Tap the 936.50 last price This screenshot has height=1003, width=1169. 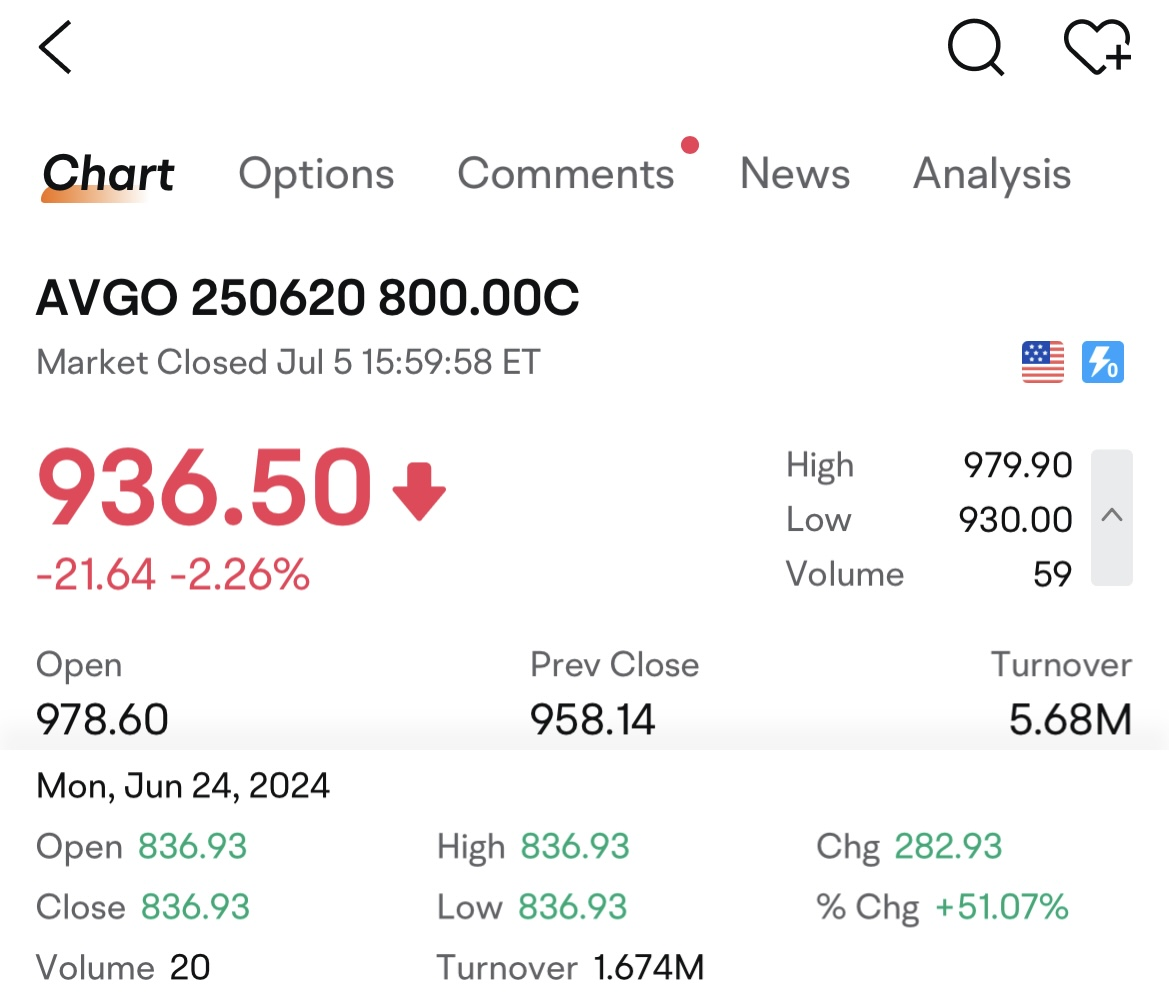pyautogui.click(x=204, y=489)
